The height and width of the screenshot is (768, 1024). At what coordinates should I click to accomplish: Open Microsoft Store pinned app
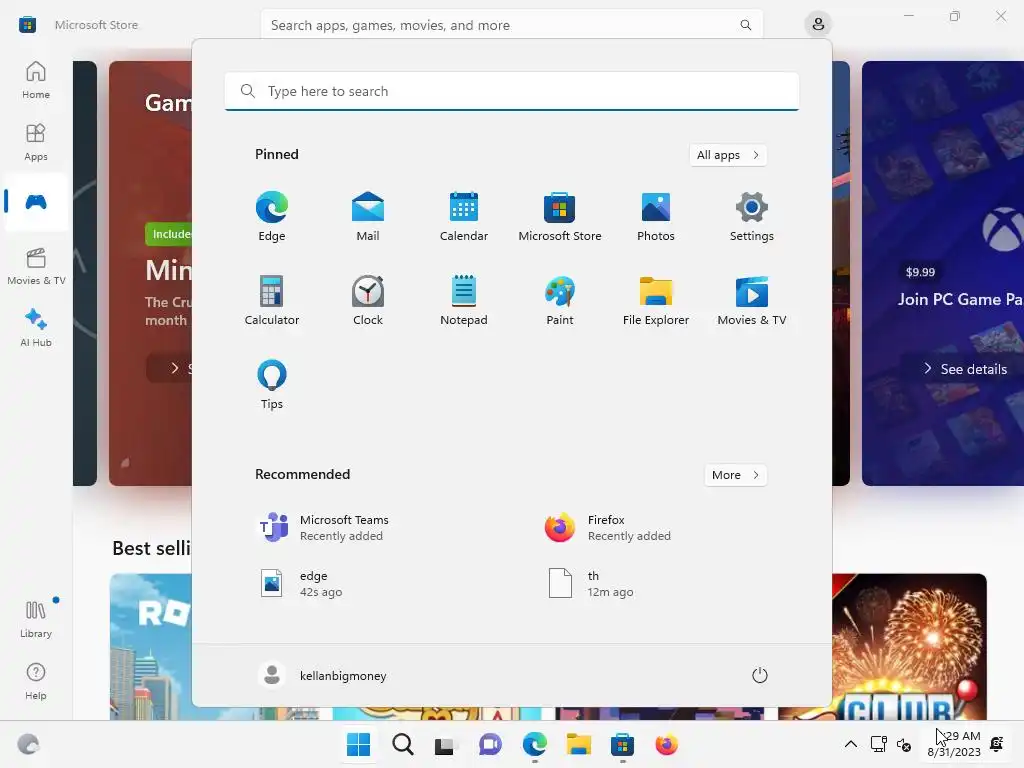pyautogui.click(x=560, y=217)
